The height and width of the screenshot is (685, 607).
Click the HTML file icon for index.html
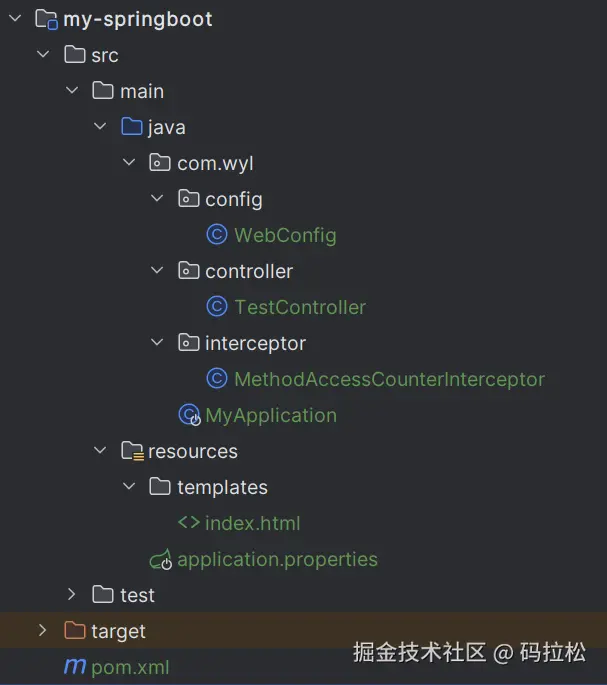point(188,523)
